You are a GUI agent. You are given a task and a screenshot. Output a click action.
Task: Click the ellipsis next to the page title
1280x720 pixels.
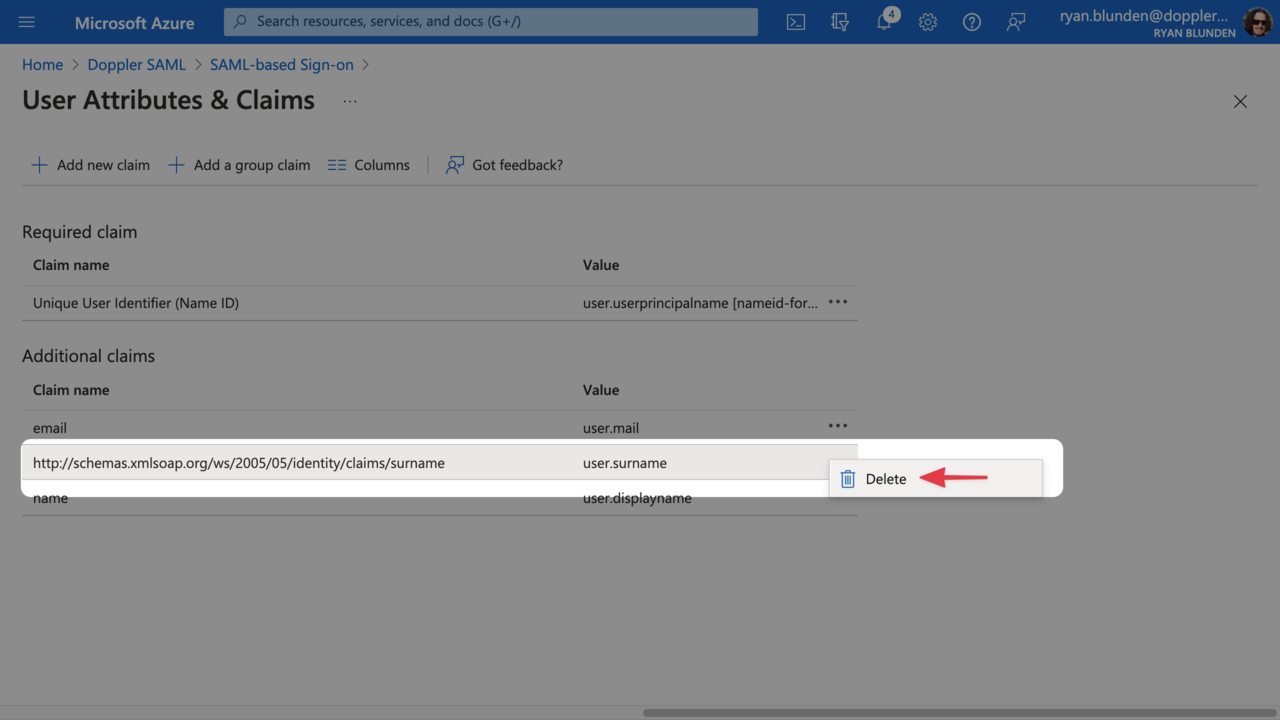click(350, 101)
